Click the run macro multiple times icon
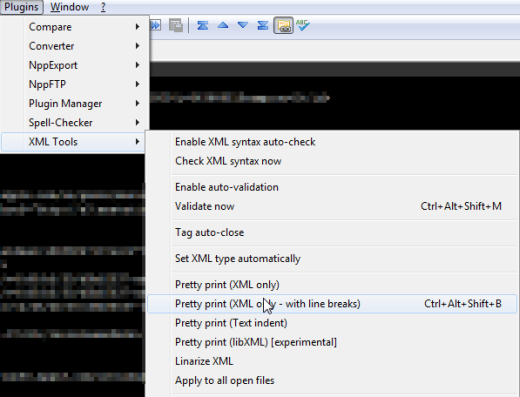520x397 pixels. [155, 25]
